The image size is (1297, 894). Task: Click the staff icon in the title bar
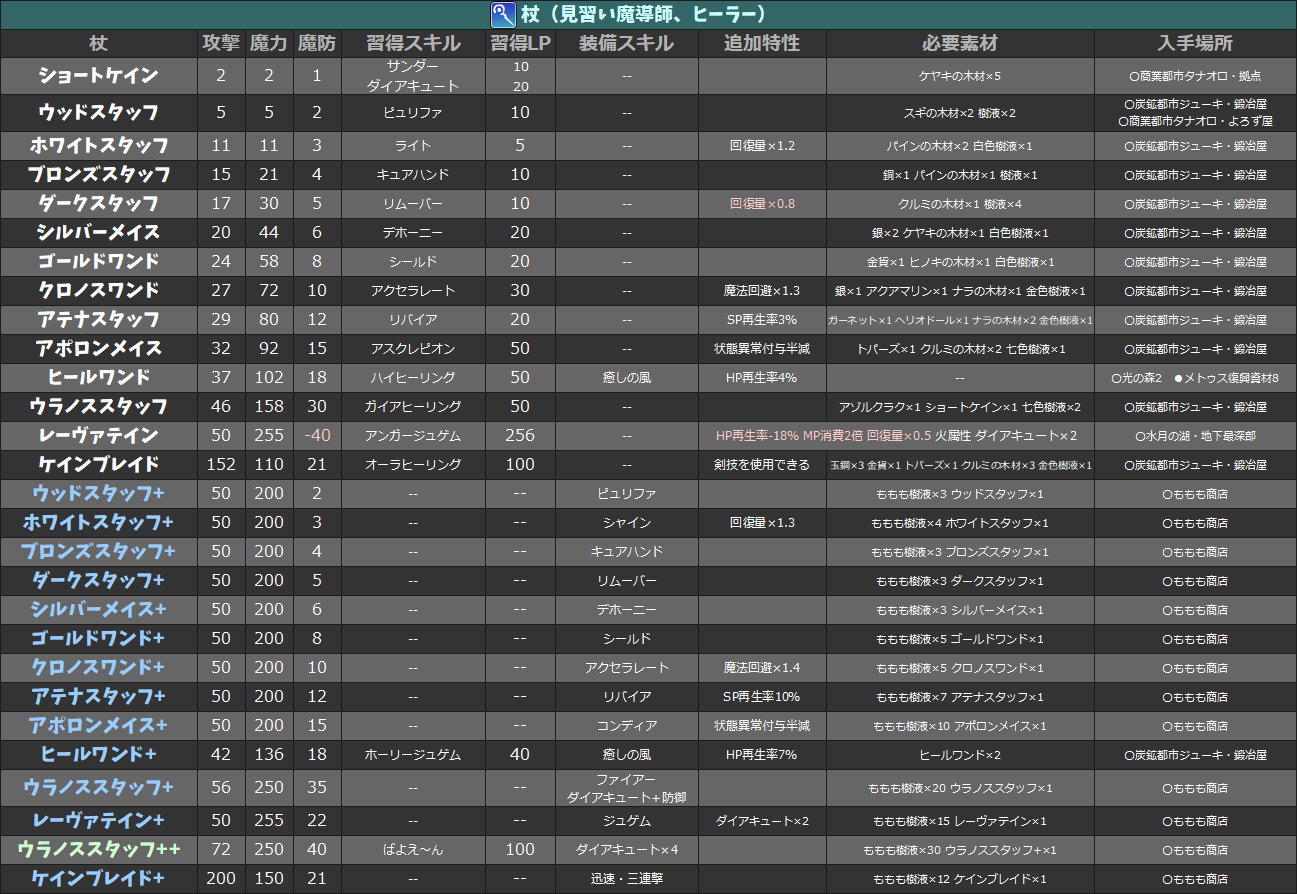coord(503,14)
